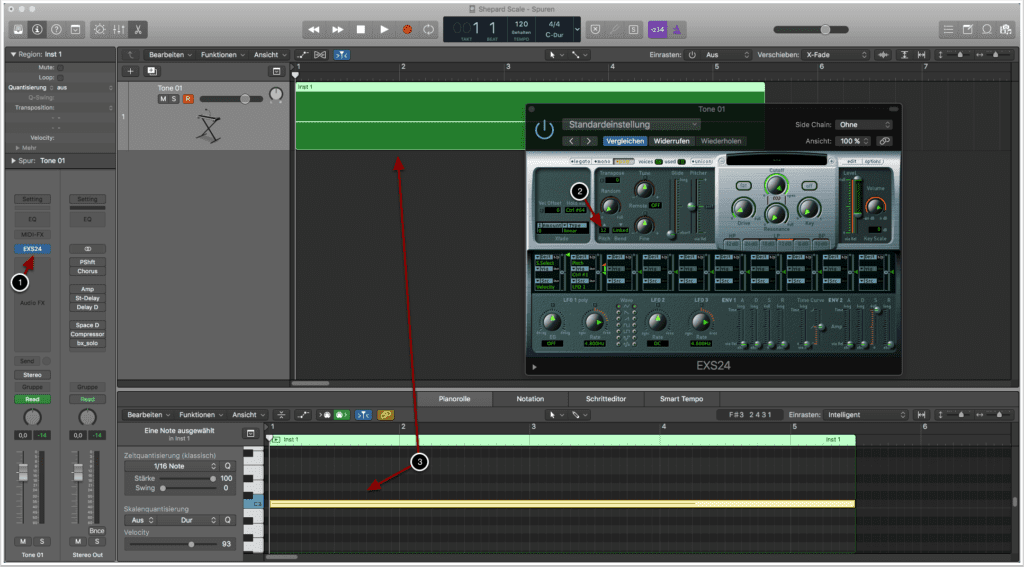Click the Scissors editors icon
Screen dimensions: 1024x567
click(x=138, y=29)
